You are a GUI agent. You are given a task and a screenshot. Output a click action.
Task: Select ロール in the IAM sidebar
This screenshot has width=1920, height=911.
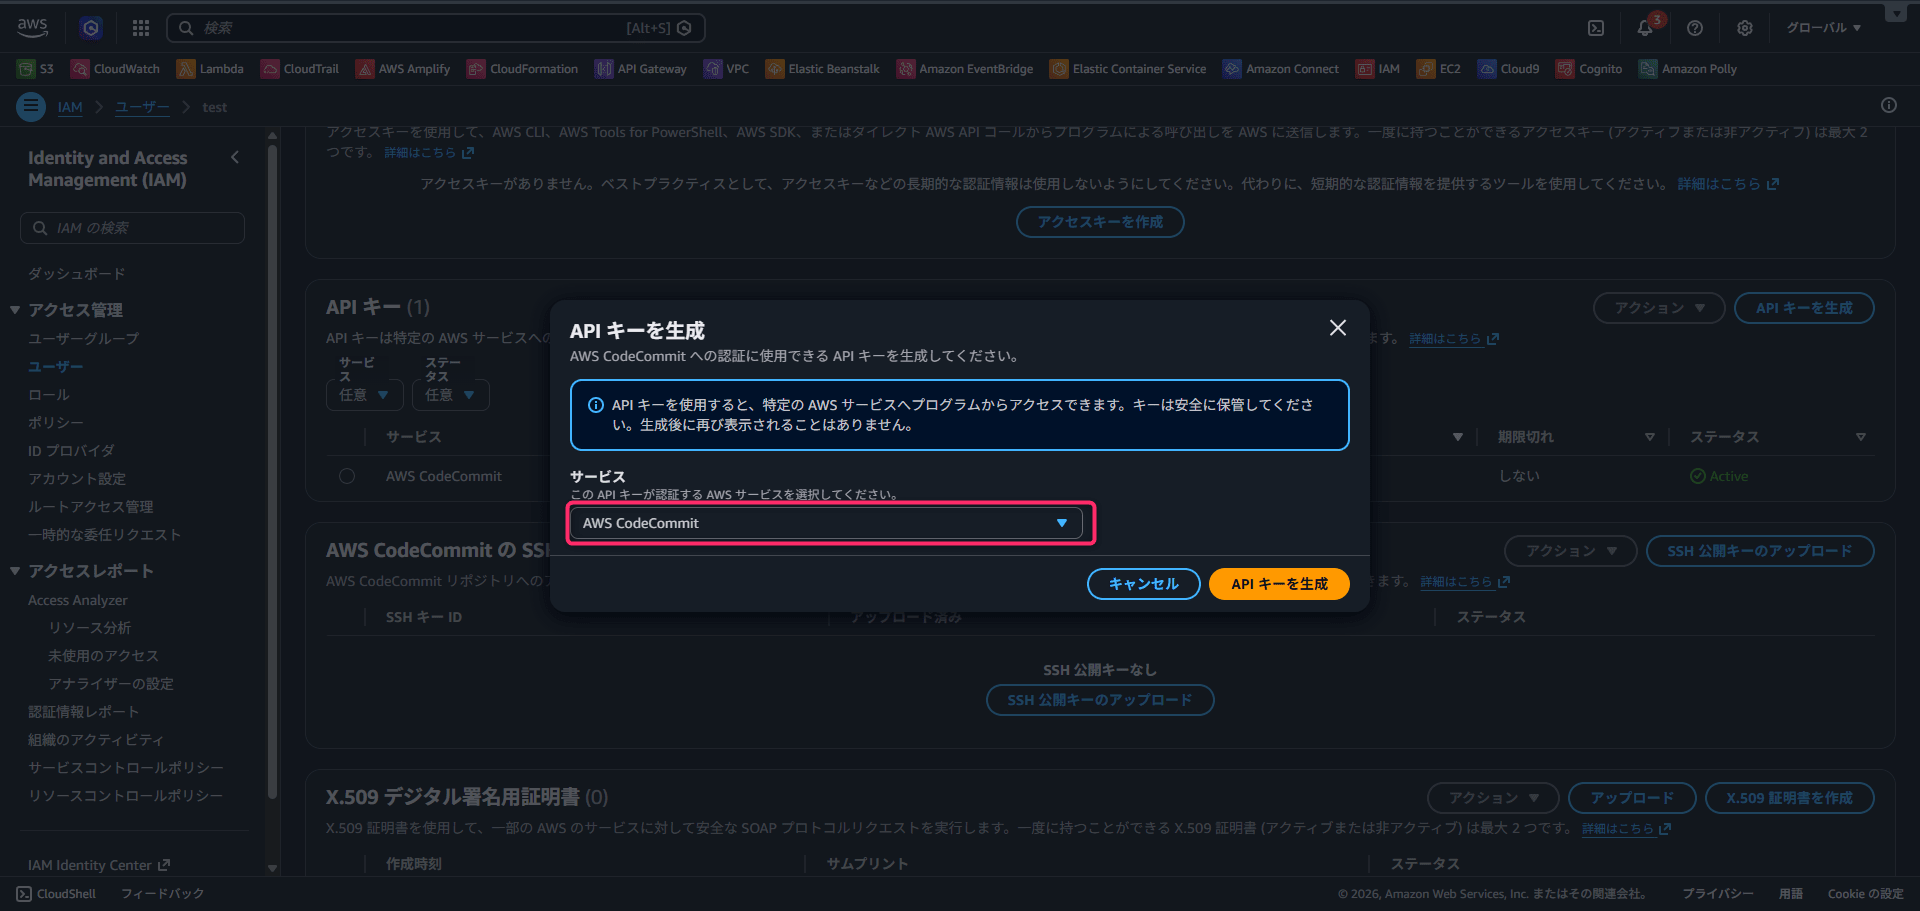click(49, 395)
